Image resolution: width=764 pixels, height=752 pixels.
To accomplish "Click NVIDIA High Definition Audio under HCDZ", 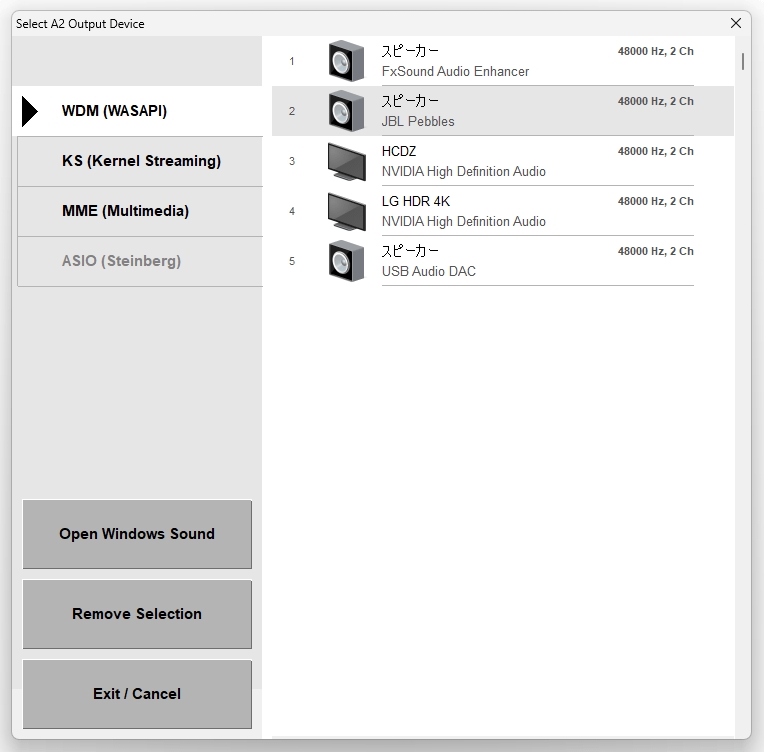I will [x=463, y=172].
